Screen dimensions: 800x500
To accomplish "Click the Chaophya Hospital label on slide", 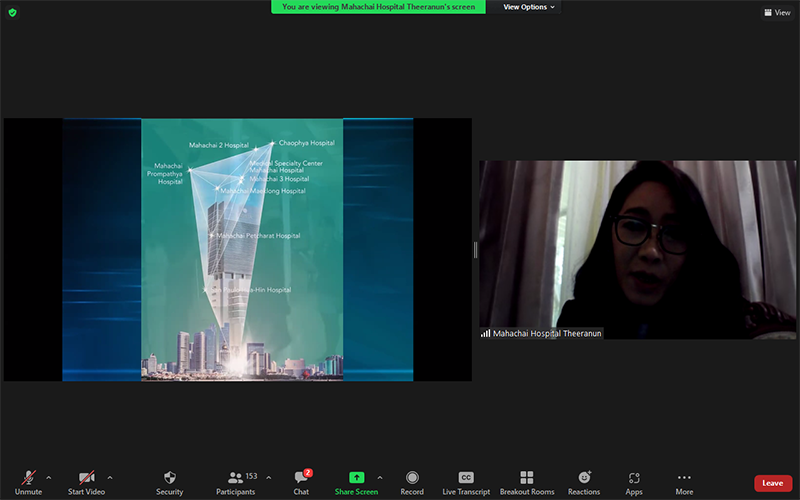I will (307, 143).
